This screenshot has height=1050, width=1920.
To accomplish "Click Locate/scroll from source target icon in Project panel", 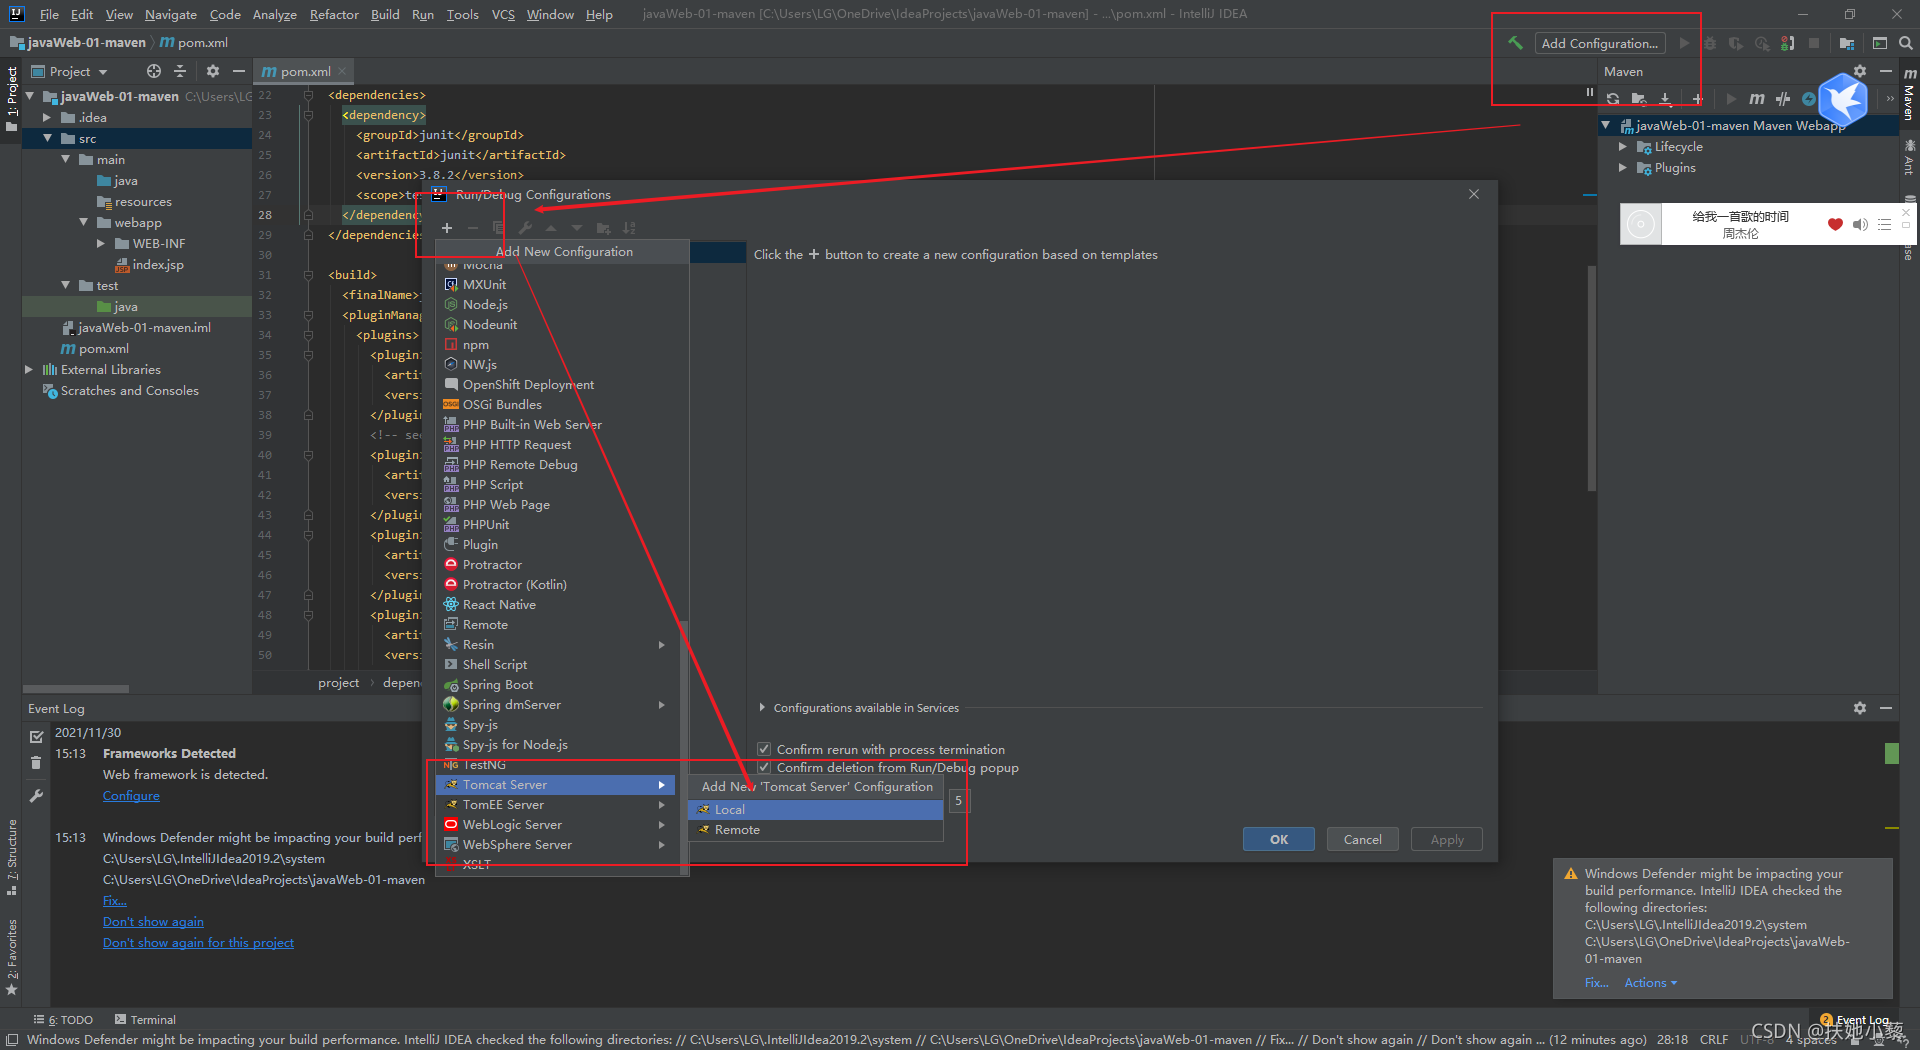I will click(153, 71).
